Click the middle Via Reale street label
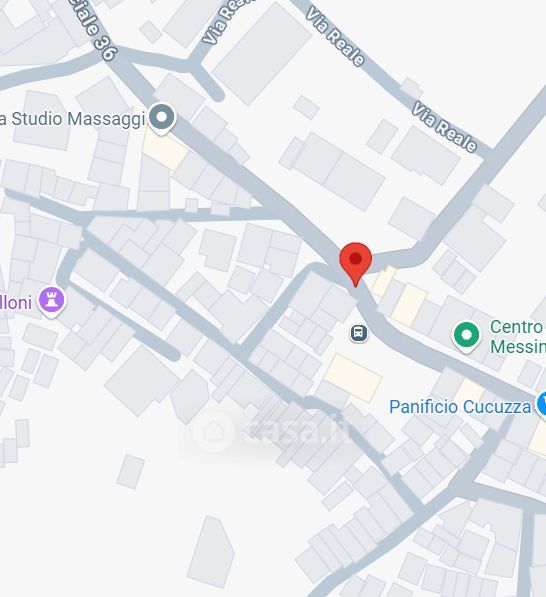 pos(335,37)
